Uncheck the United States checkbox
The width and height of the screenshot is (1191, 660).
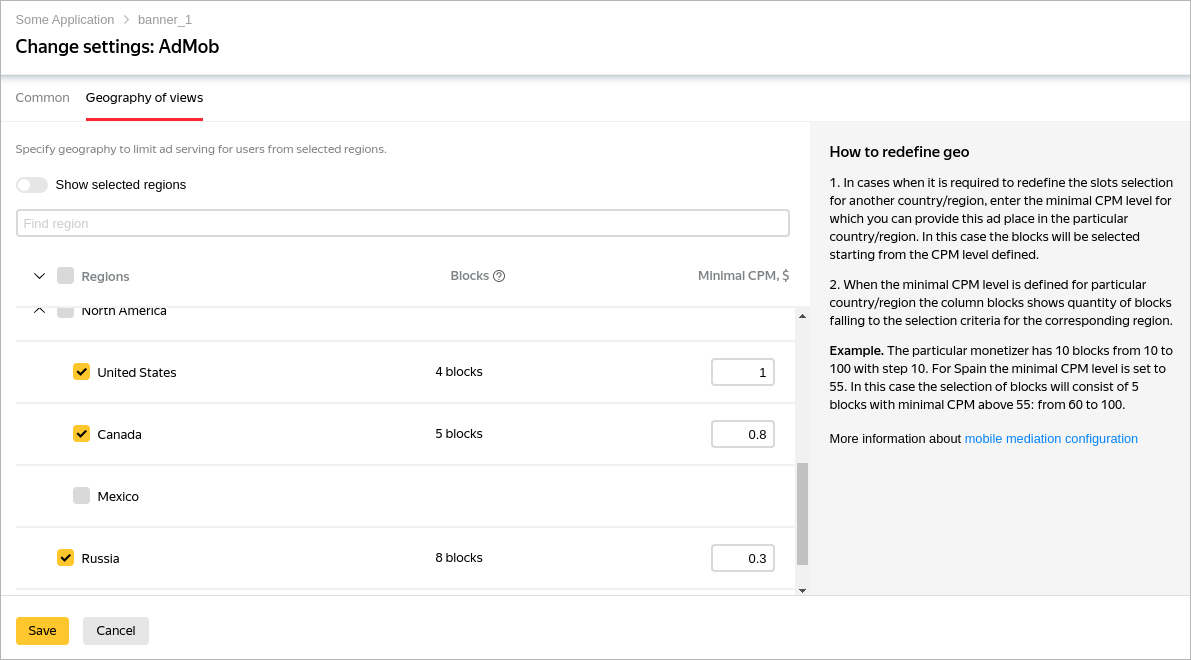82,372
